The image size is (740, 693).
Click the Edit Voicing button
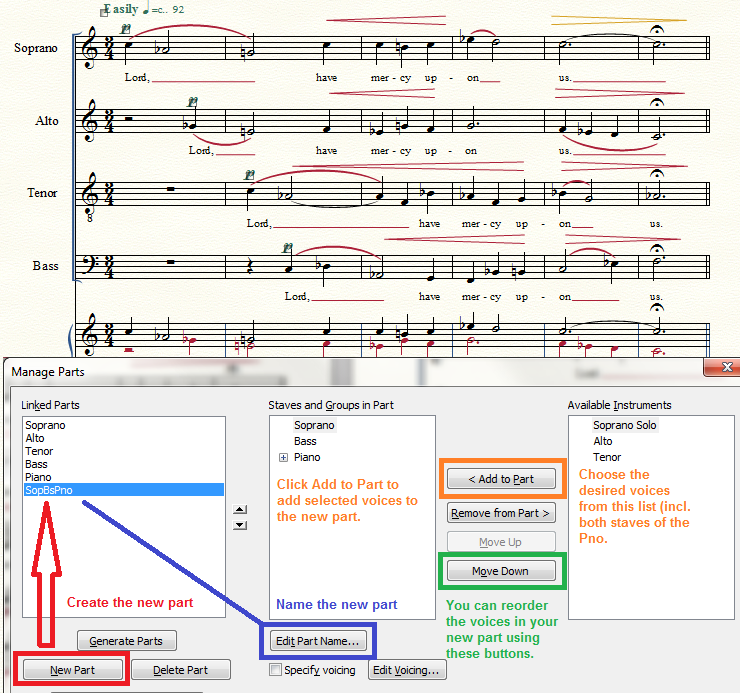point(407,671)
